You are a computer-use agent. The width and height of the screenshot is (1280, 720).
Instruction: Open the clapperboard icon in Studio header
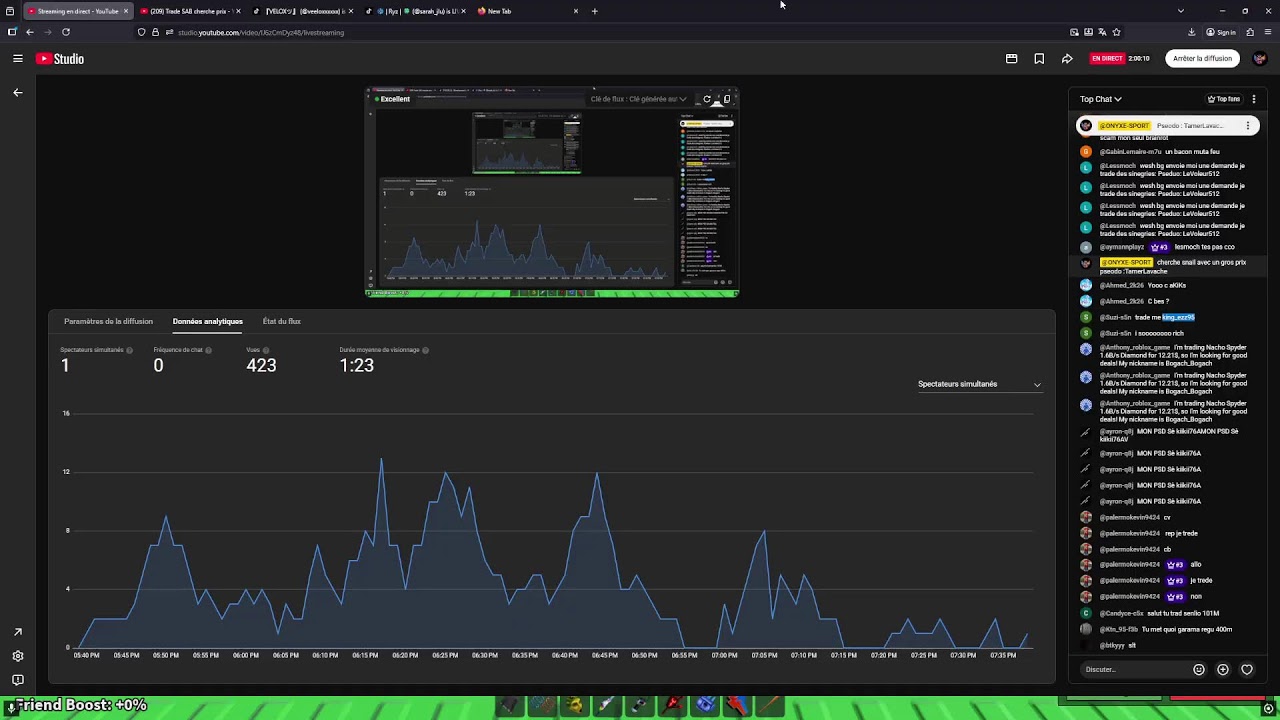pos(1011,59)
